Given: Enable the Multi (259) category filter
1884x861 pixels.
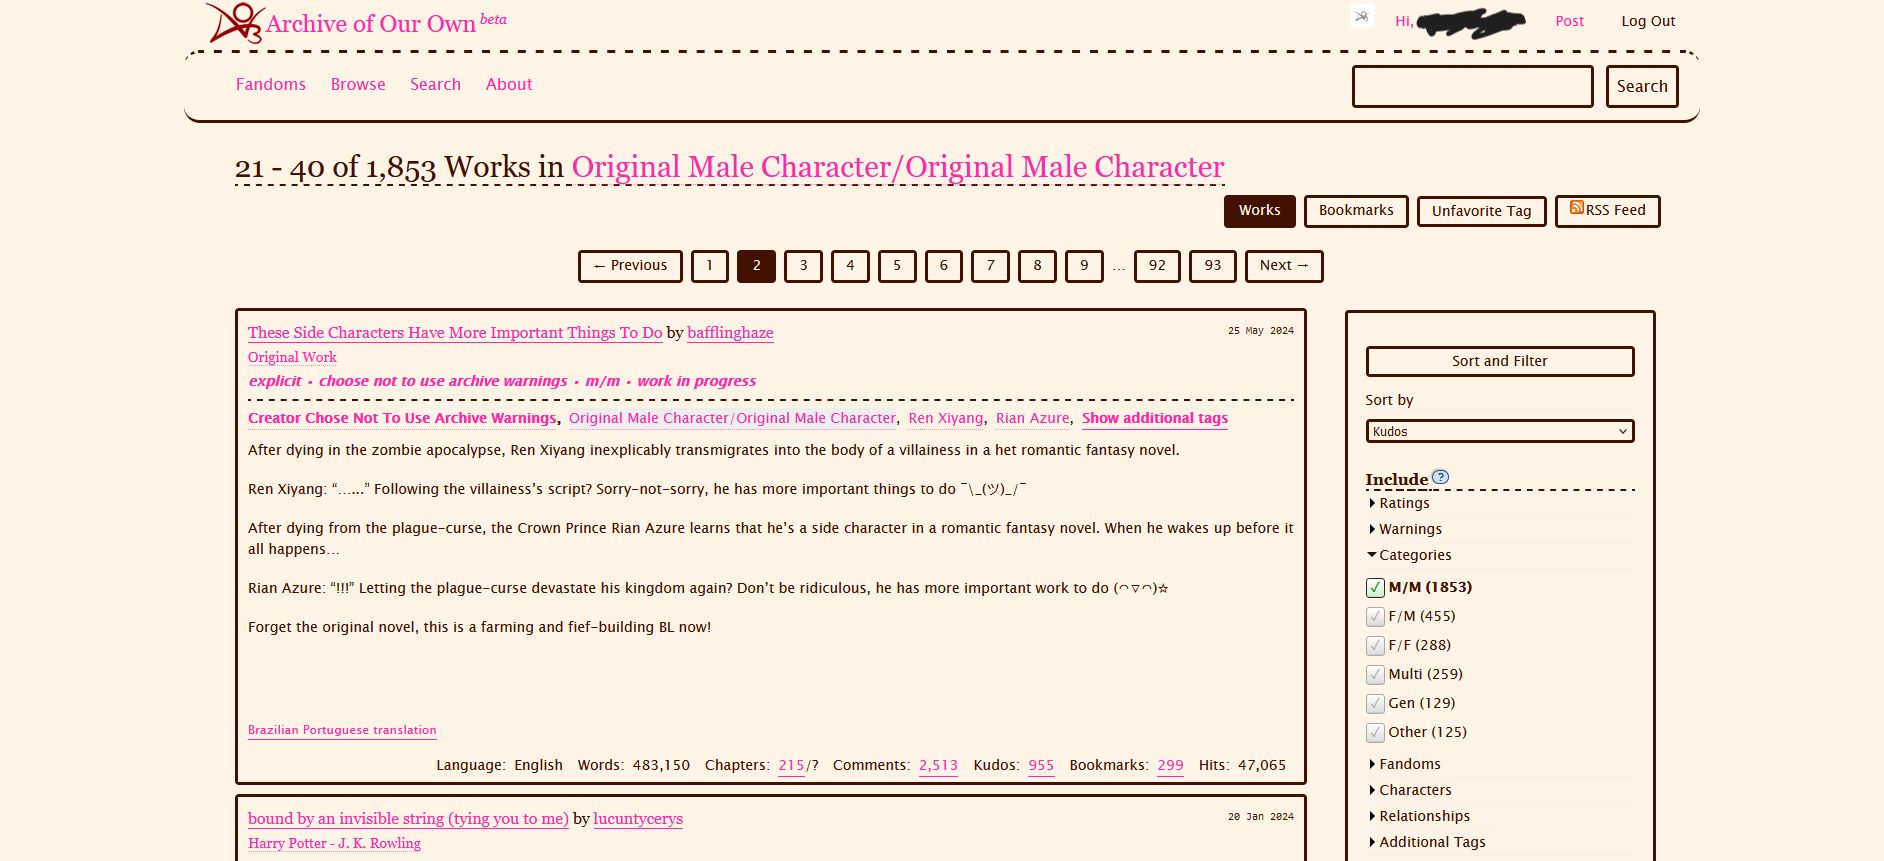Looking at the screenshot, I should [1376, 674].
